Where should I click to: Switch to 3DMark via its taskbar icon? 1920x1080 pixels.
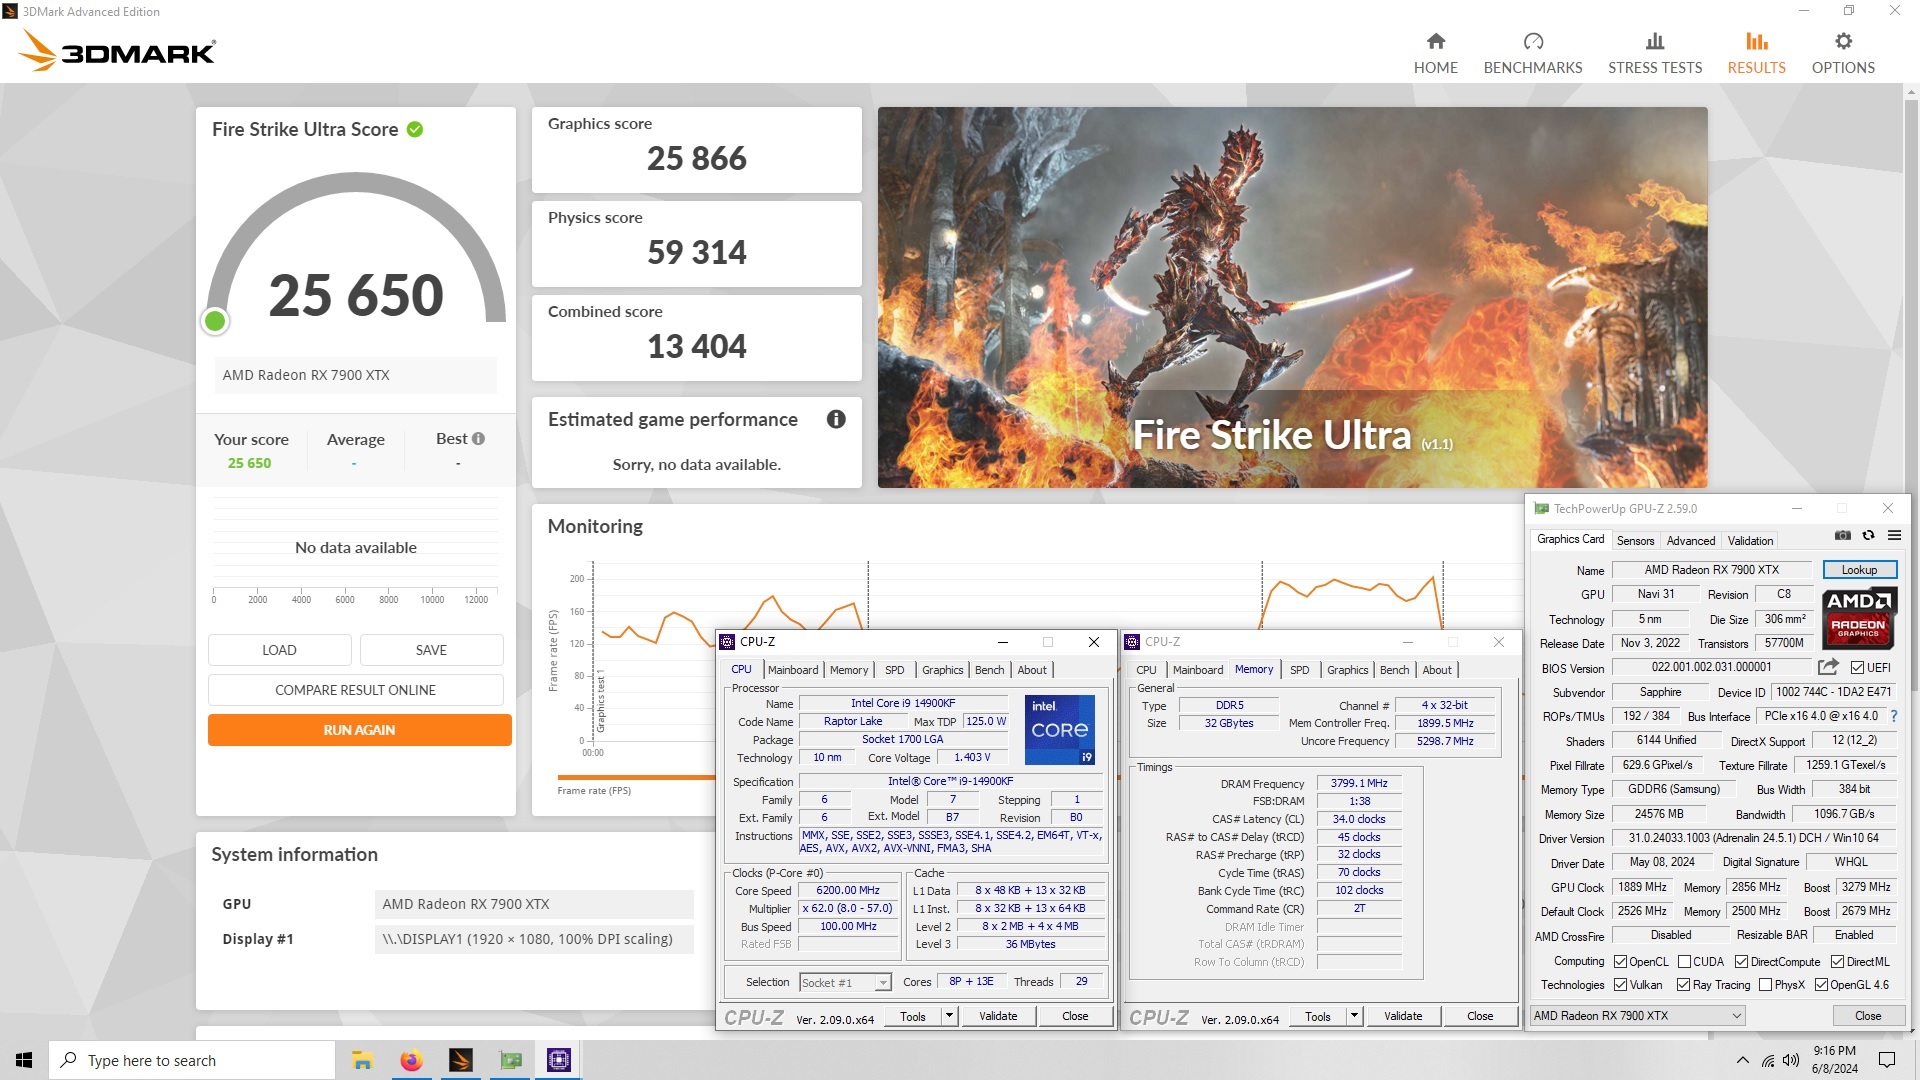[x=460, y=1060]
